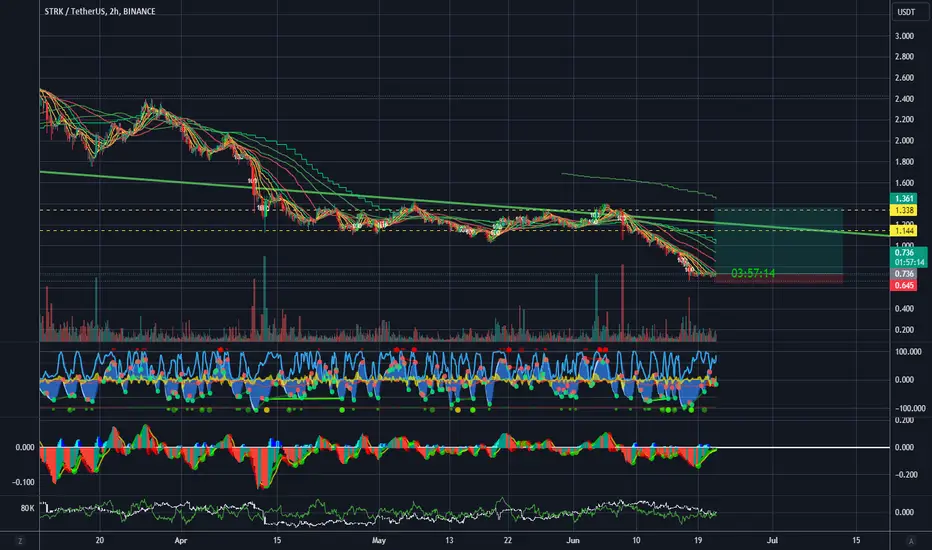Click the 100.000 oscillator axis label
This screenshot has height=550, width=932.
click(x=908, y=352)
